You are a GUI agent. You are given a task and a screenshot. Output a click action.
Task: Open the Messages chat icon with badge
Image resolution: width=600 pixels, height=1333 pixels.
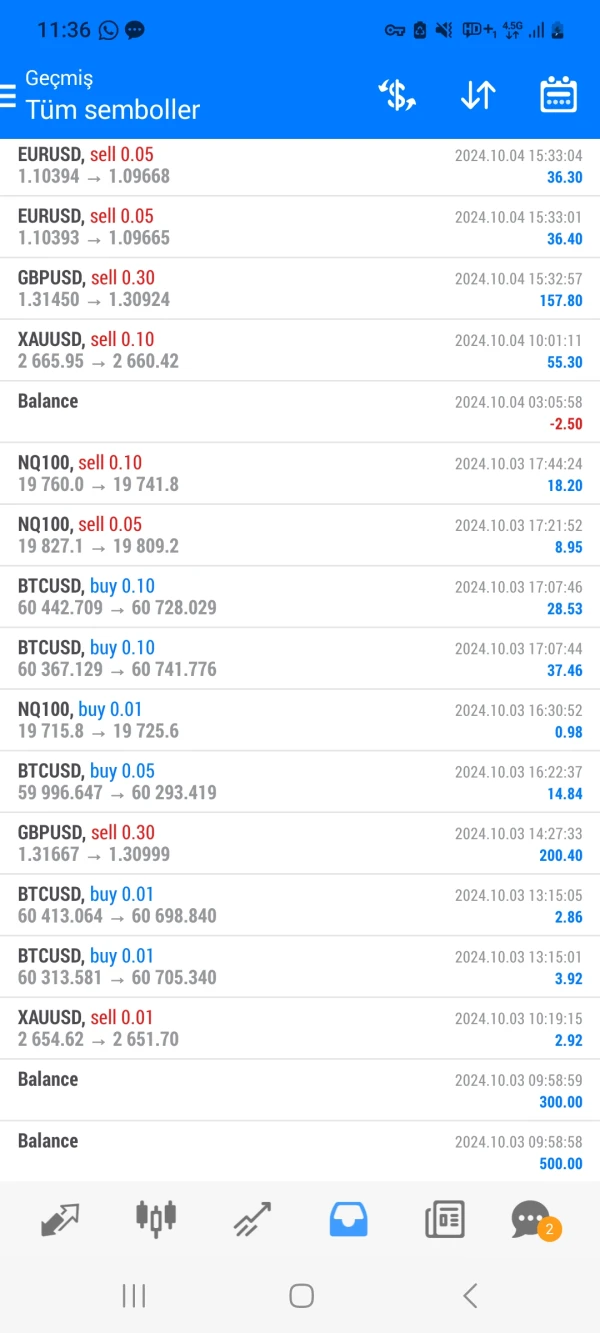click(x=535, y=1220)
